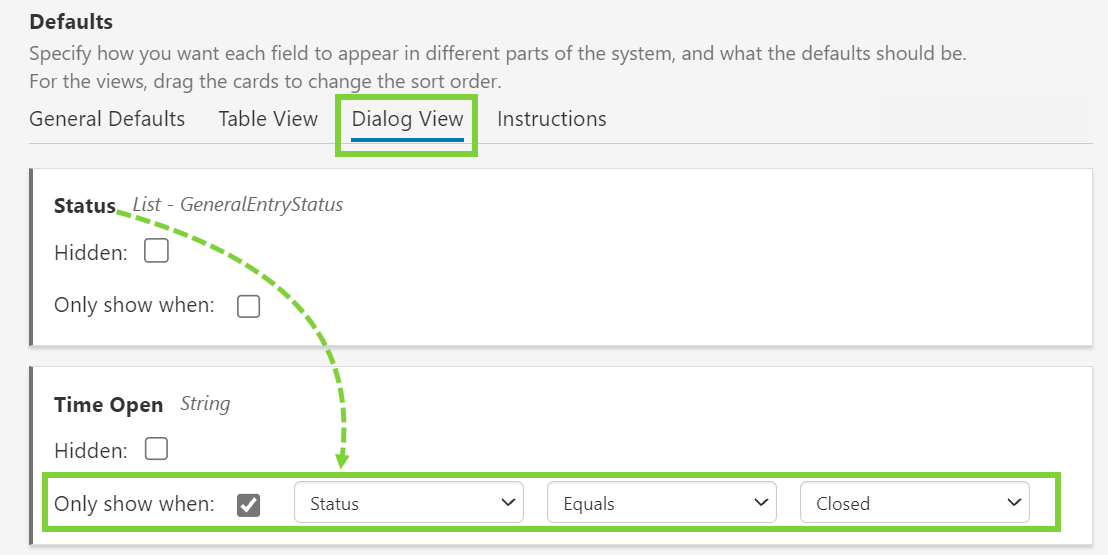1108x555 pixels.
Task: Click the Hidden label in Status card
Action: pos(91,253)
